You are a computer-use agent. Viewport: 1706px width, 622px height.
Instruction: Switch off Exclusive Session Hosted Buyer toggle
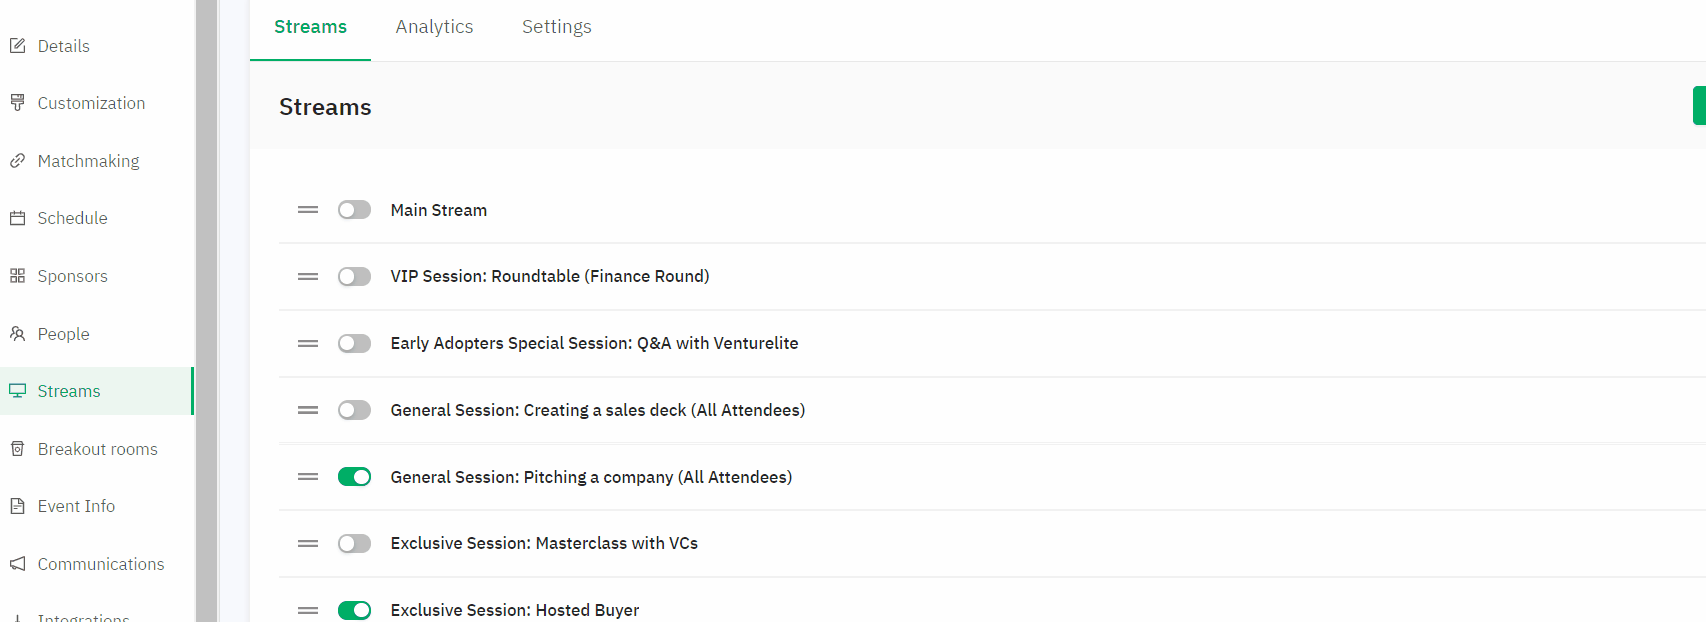click(354, 610)
